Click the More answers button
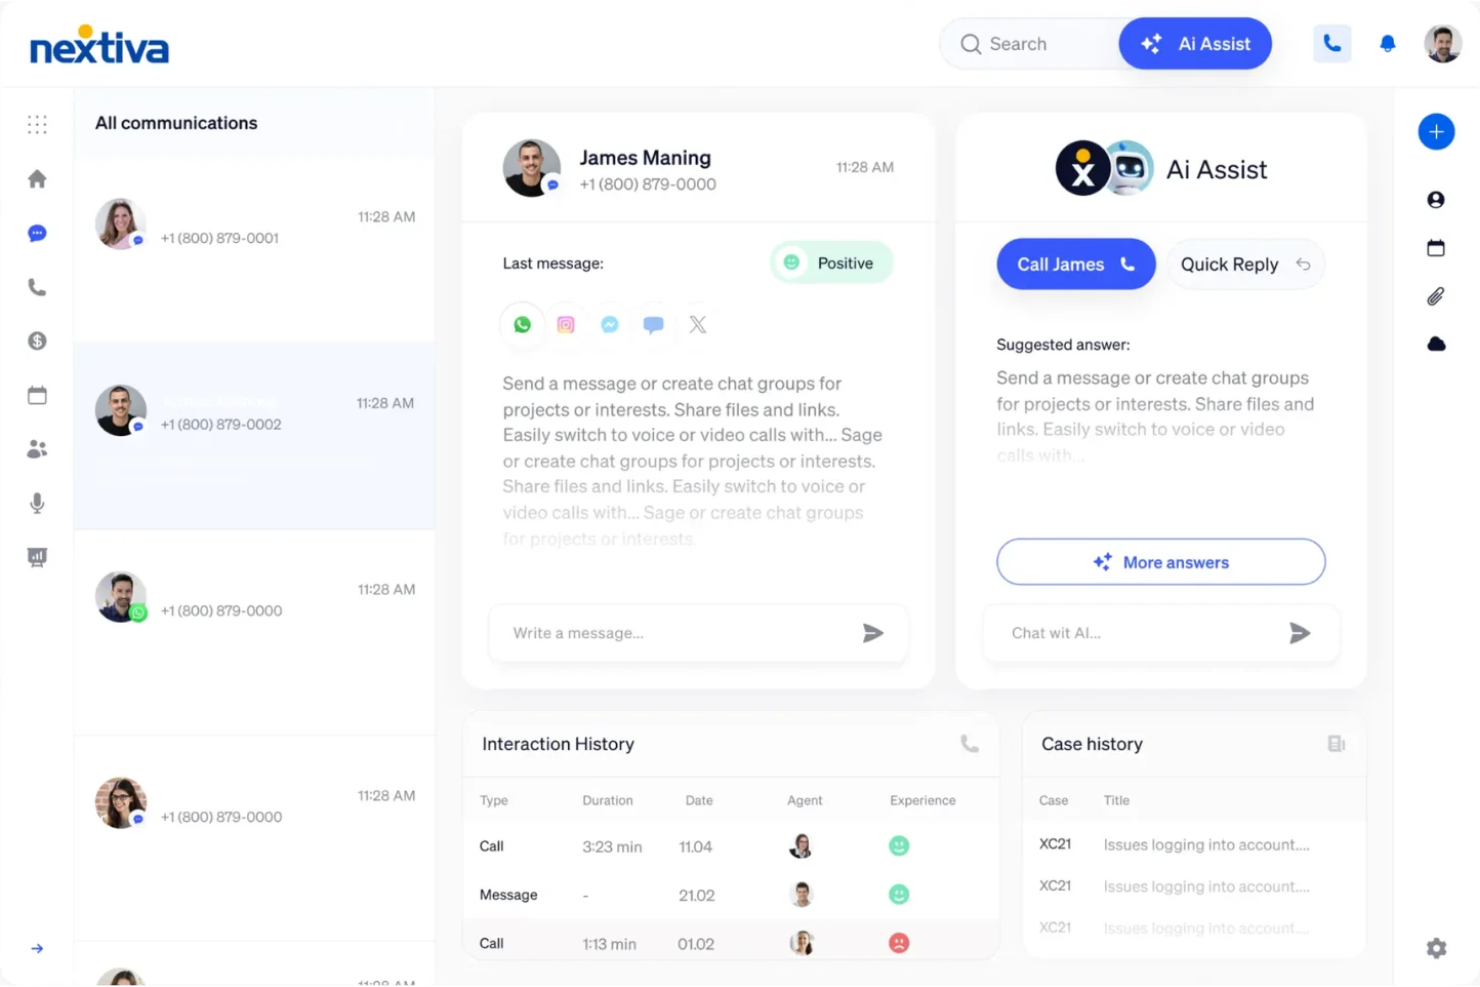This screenshot has width=1480, height=987. [1161, 562]
